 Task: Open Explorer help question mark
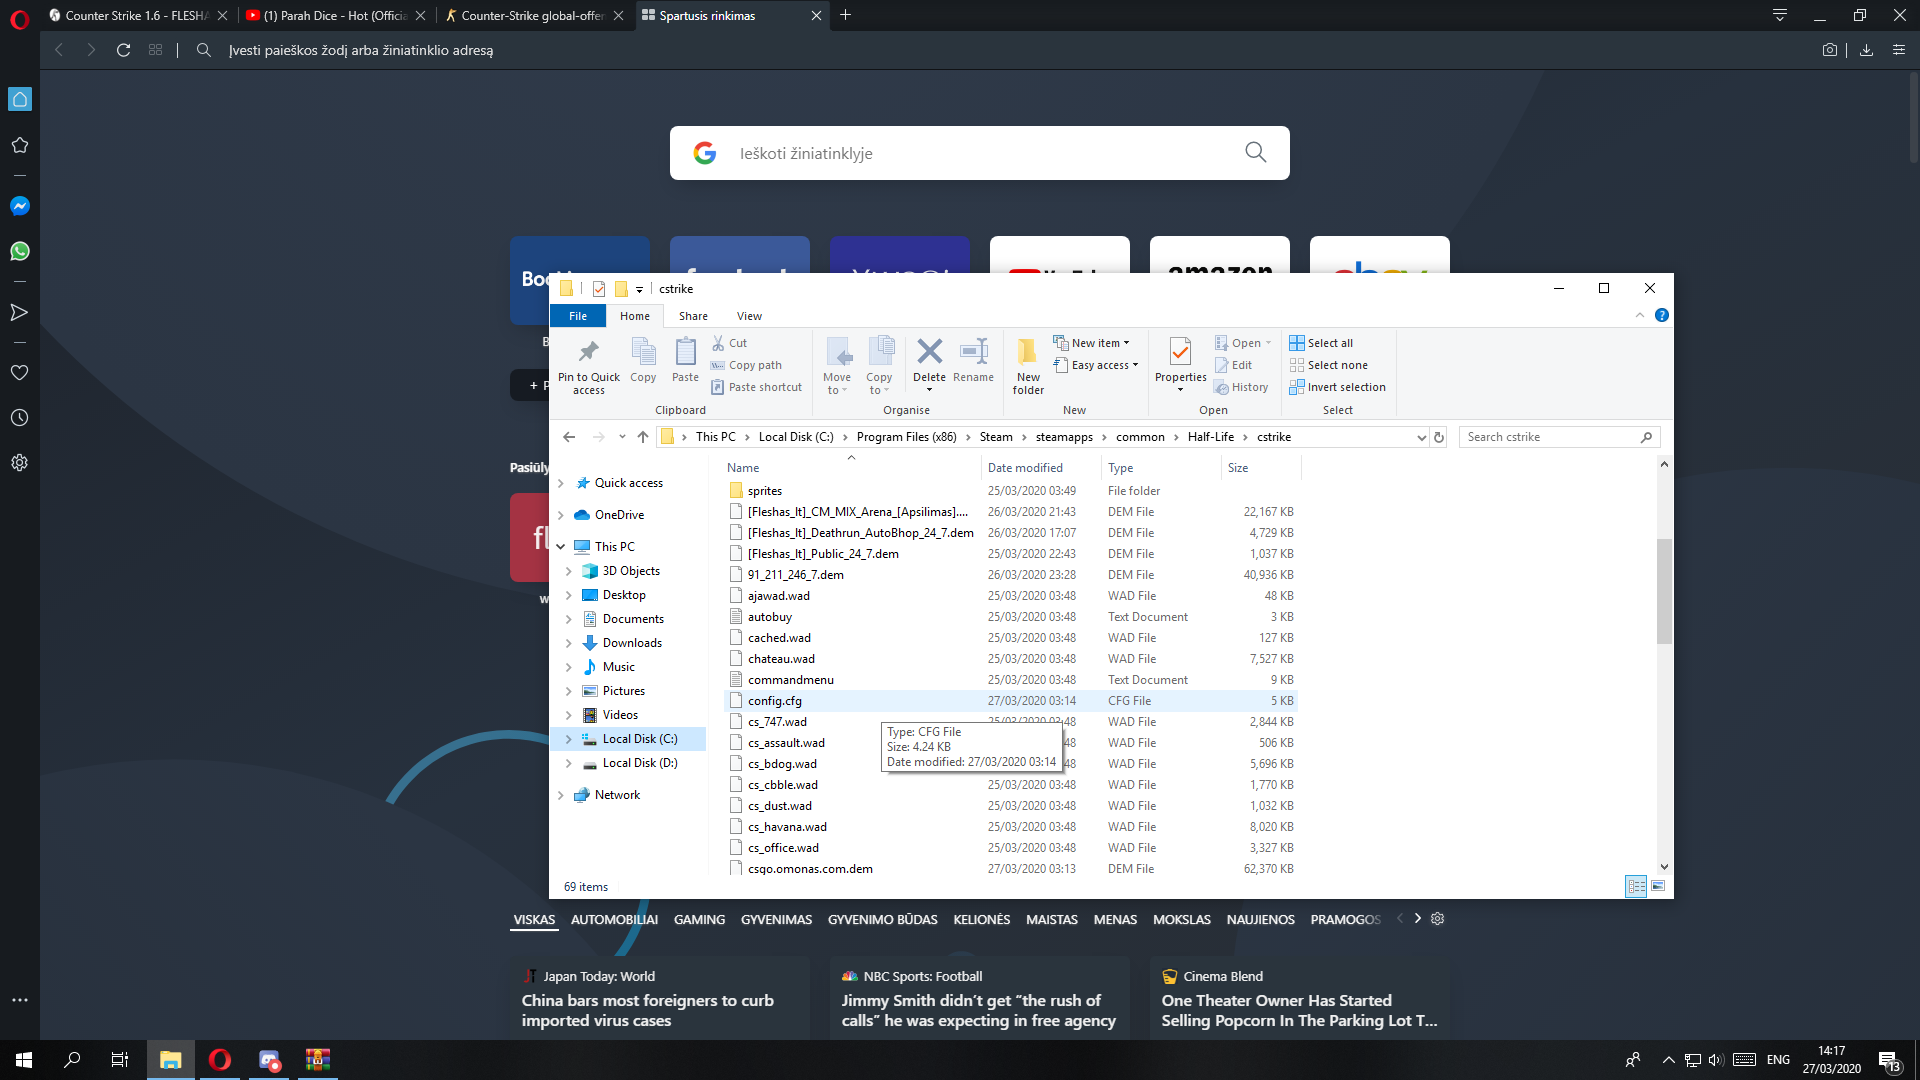(x=1661, y=315)
